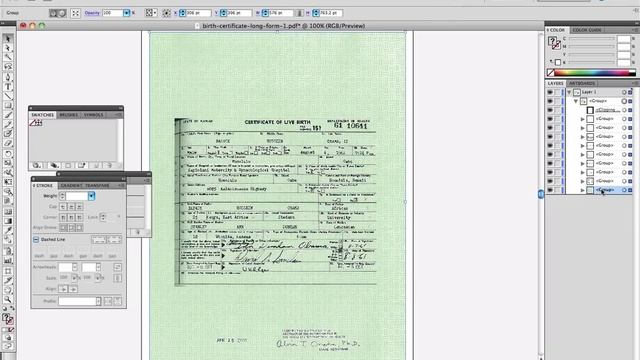Select the Artboard tool
This screenshot has height=360, width=640.
coord(8,271)
